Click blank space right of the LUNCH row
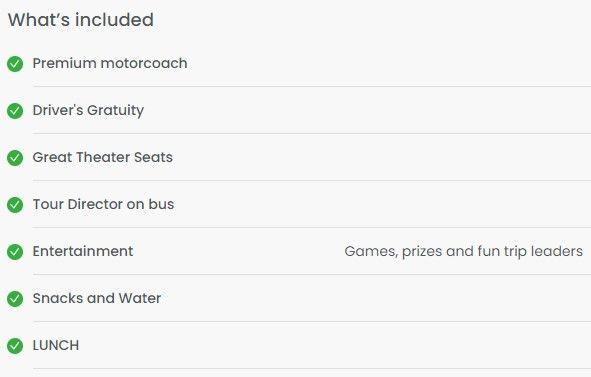This screenshot has height=377, width=591. point(335,345)
